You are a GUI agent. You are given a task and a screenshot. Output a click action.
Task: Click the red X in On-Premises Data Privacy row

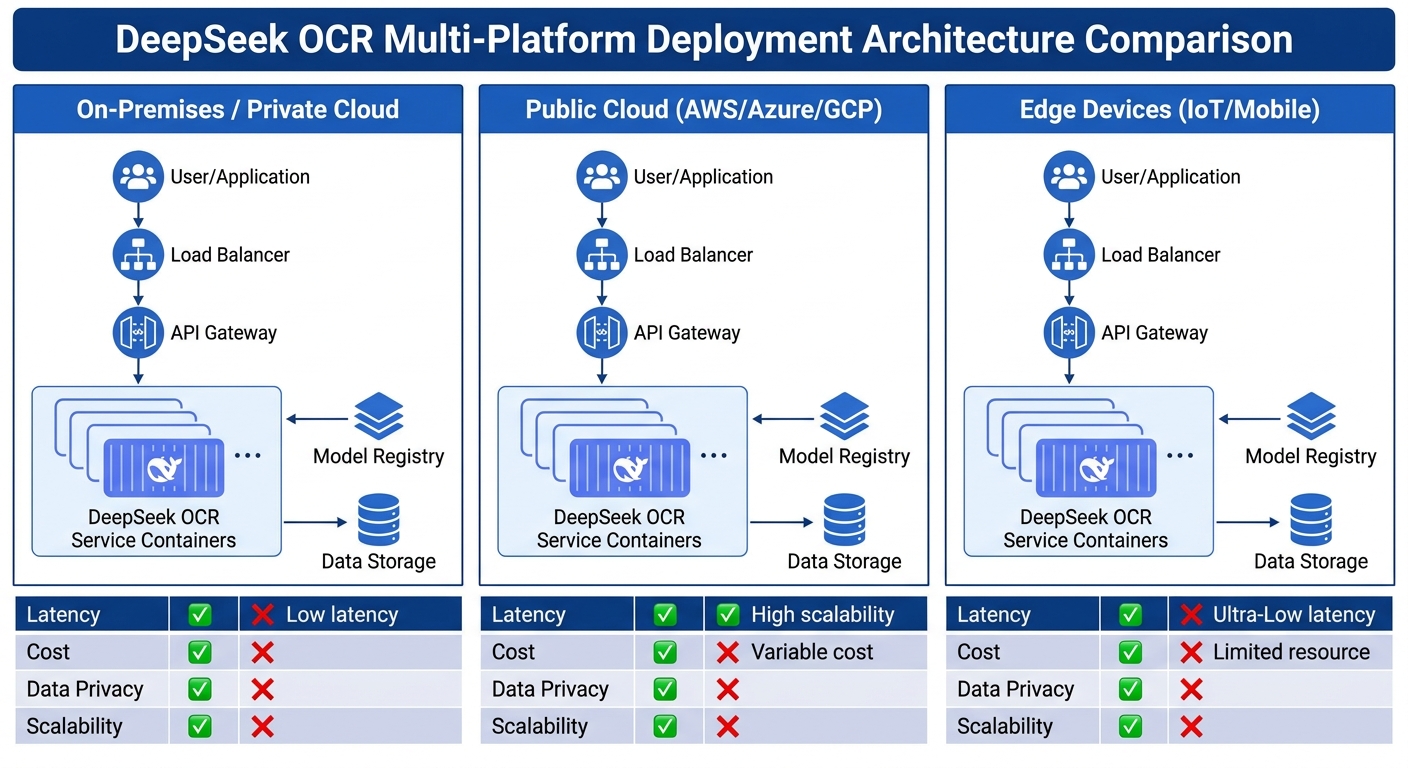[x=262, y=689]
